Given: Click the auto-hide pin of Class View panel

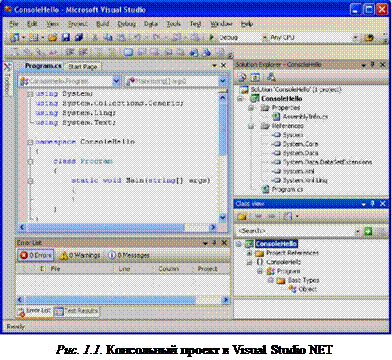Looking at the screenshot, I should pos(373,203).
